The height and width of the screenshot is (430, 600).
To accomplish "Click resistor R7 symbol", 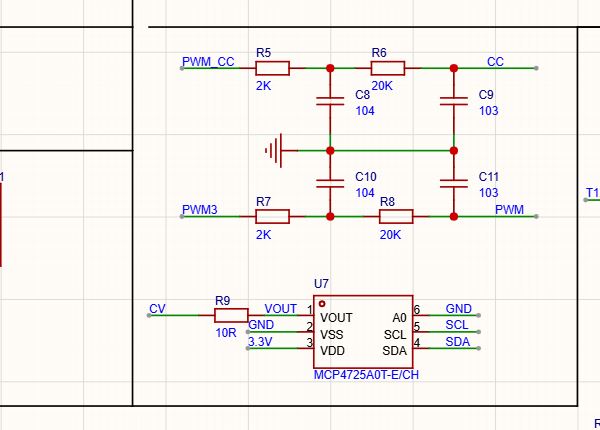I will pyautogui.click(x=272, y=217).
